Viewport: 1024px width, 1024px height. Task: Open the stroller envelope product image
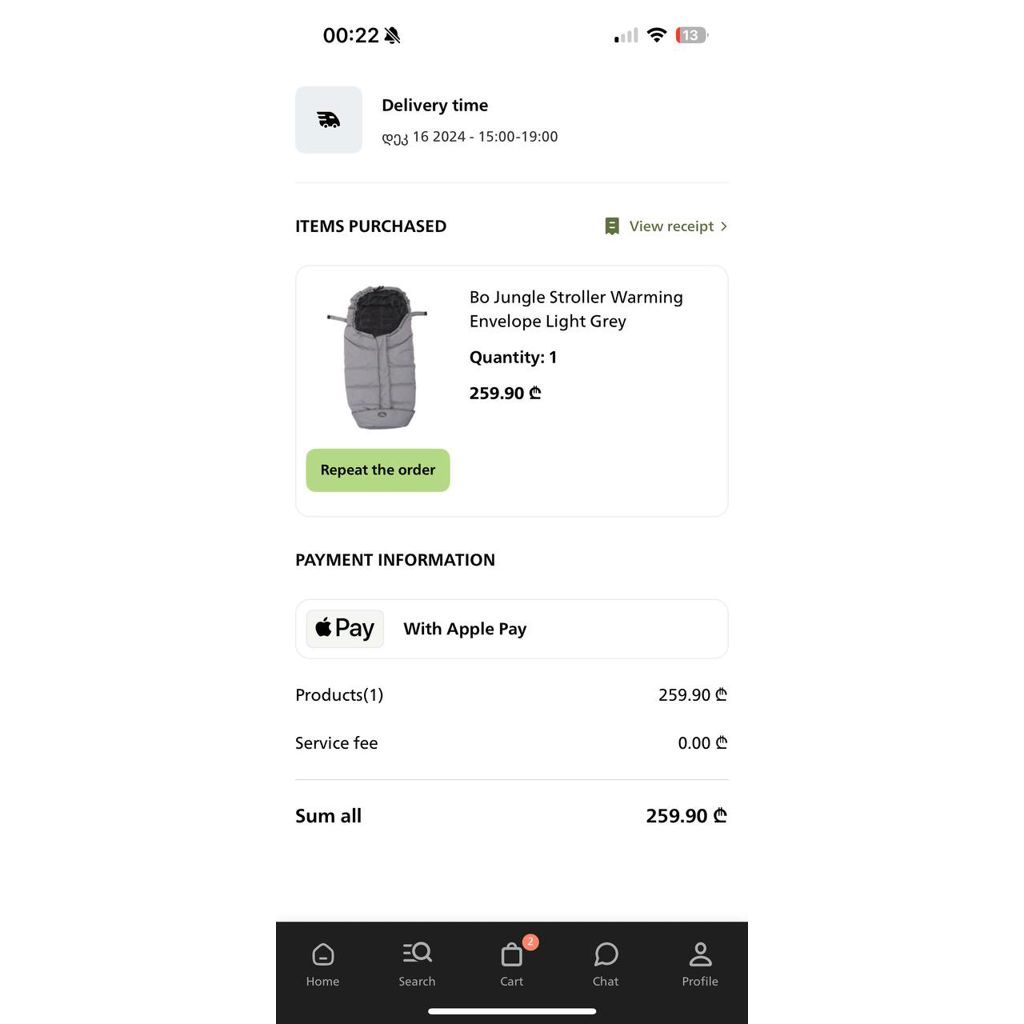tap(380, 357)
